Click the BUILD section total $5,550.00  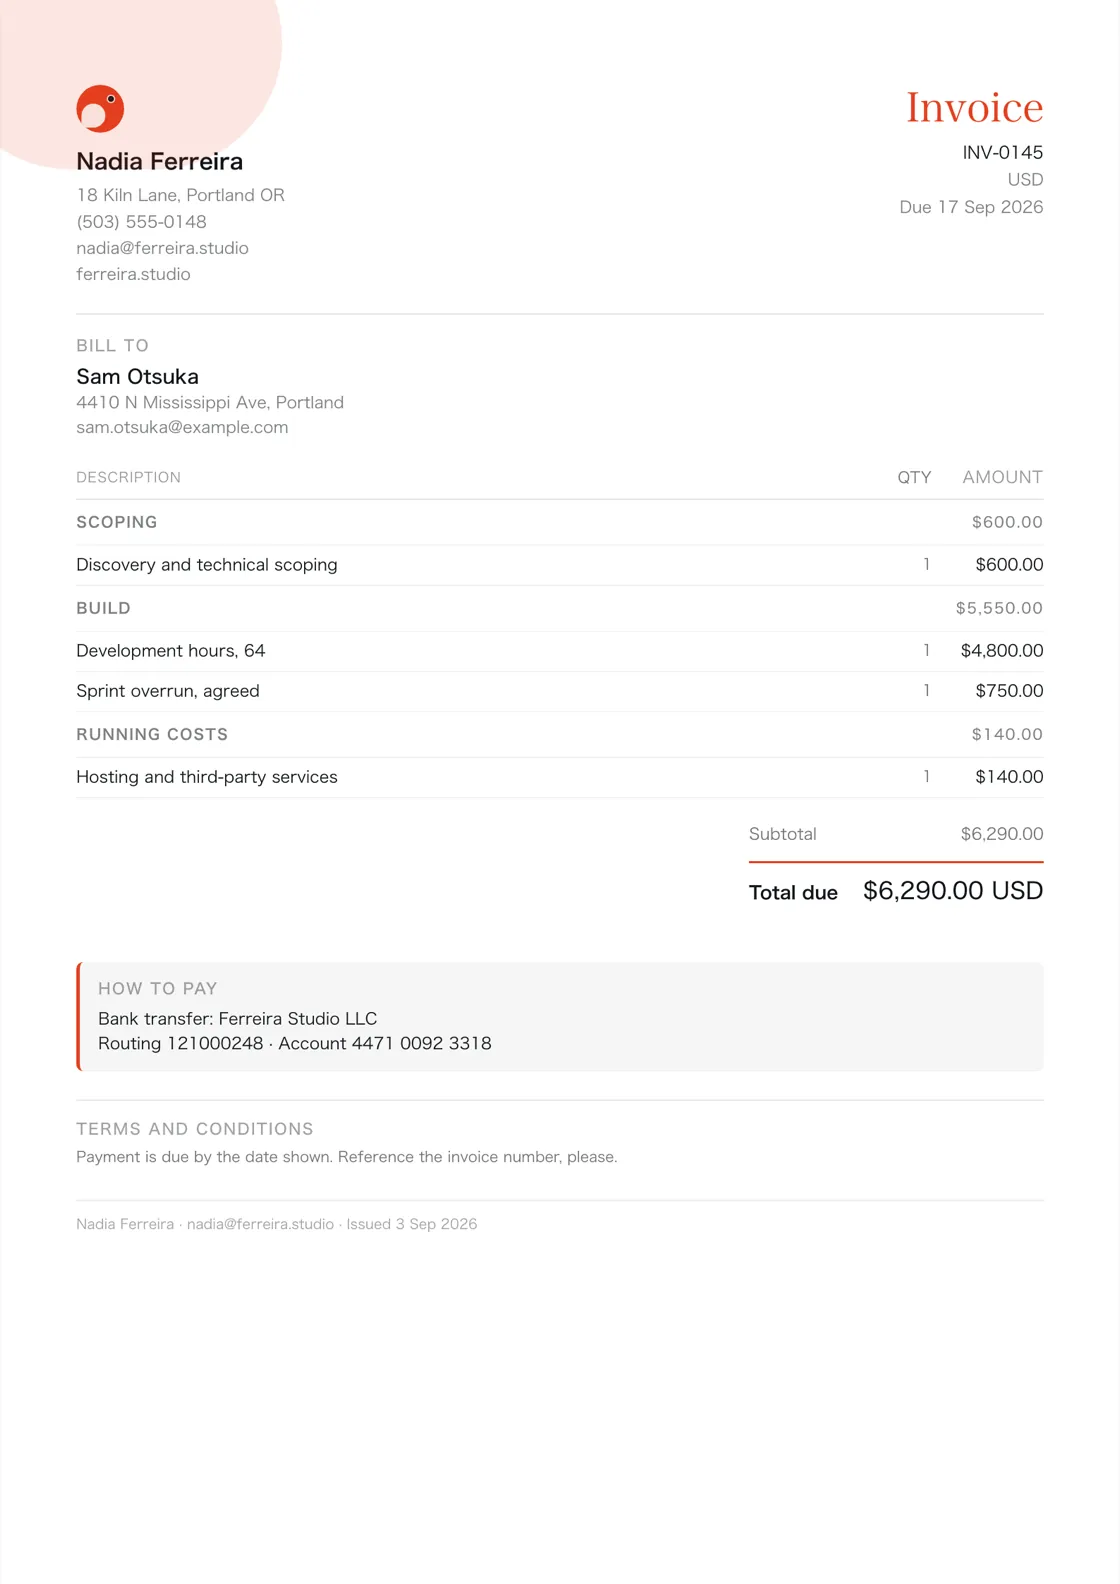(x=999, y=608)
